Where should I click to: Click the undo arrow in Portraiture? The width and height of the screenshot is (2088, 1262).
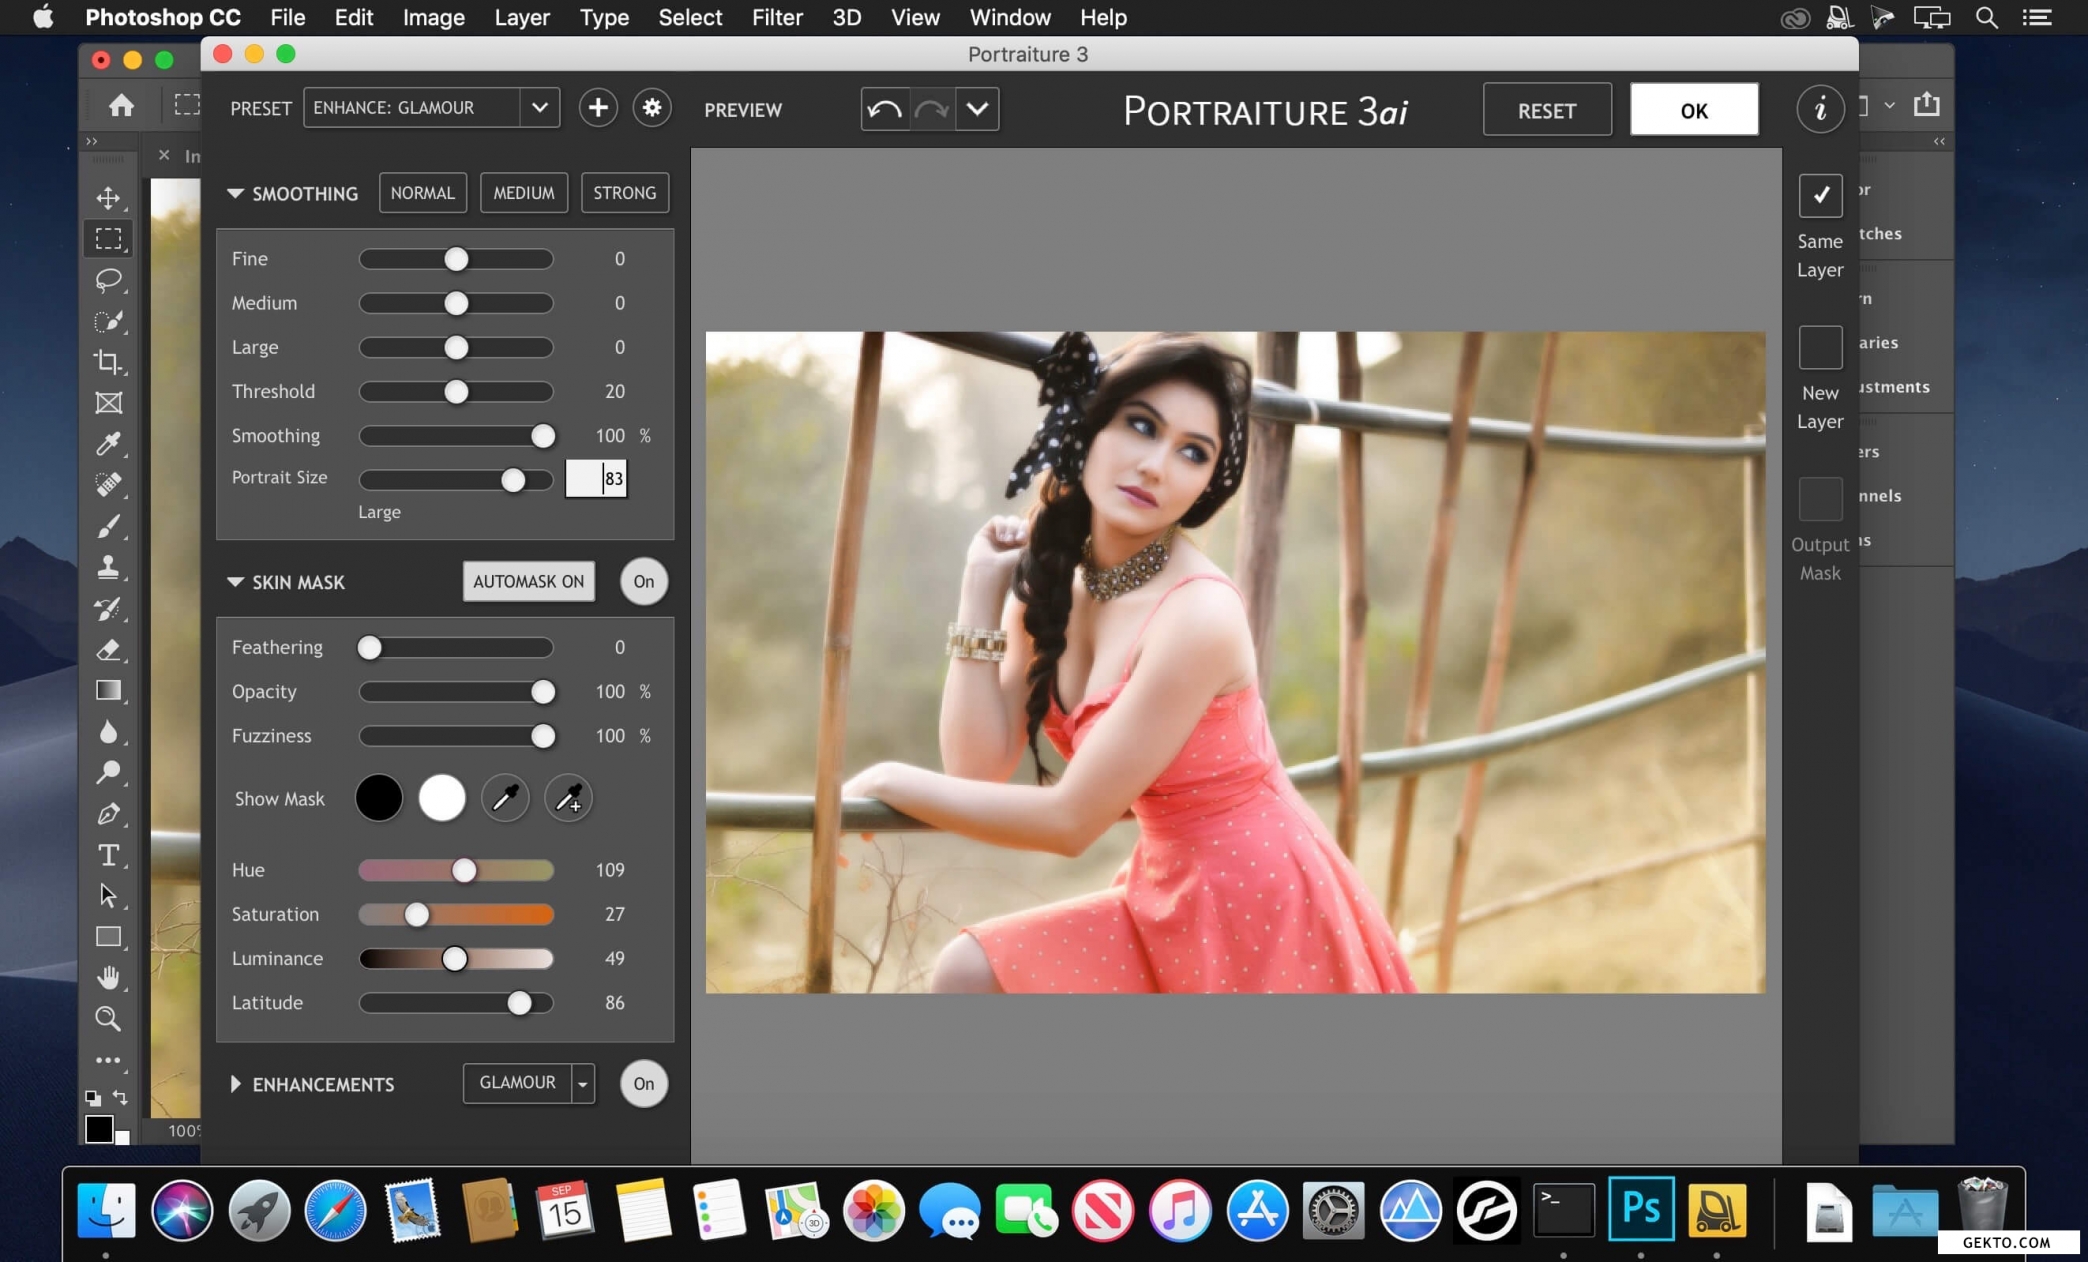[884, 109]
